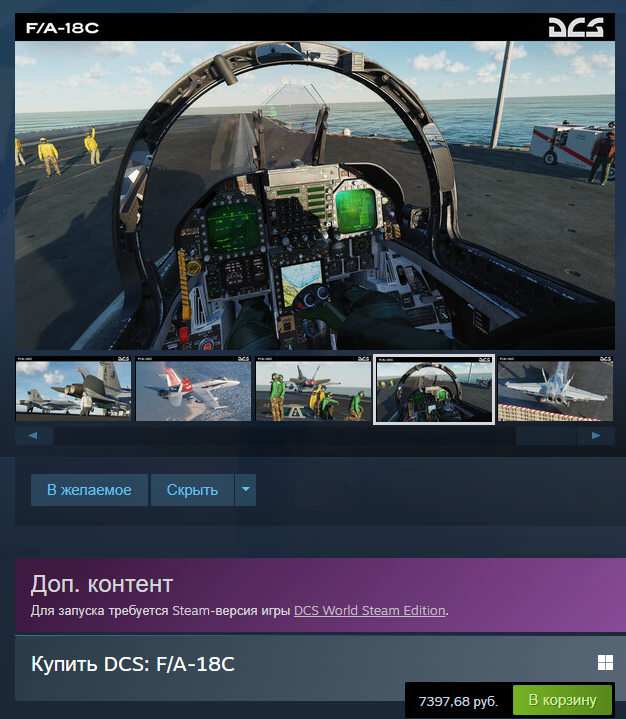Select the thumbnail of jet launching from carrier
The width and height of the screenshot is (626, 719).
pyautogui.click(x=556, y=389)
